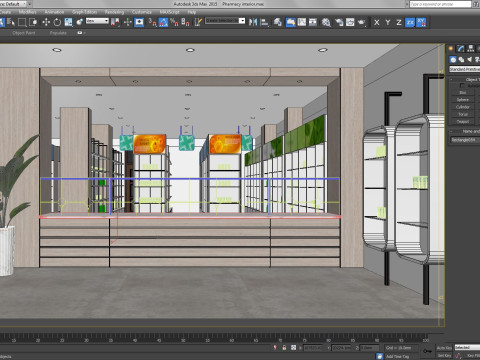The height and width of the screenshot is (360, 480).
Task: Toggle the ZX plane constraint
Action: (410, 22)
